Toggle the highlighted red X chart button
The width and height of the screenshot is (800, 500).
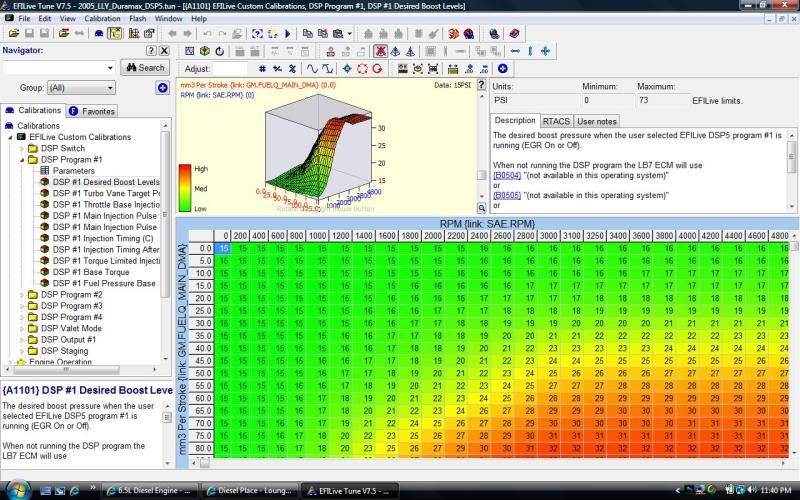pos(380,51)
